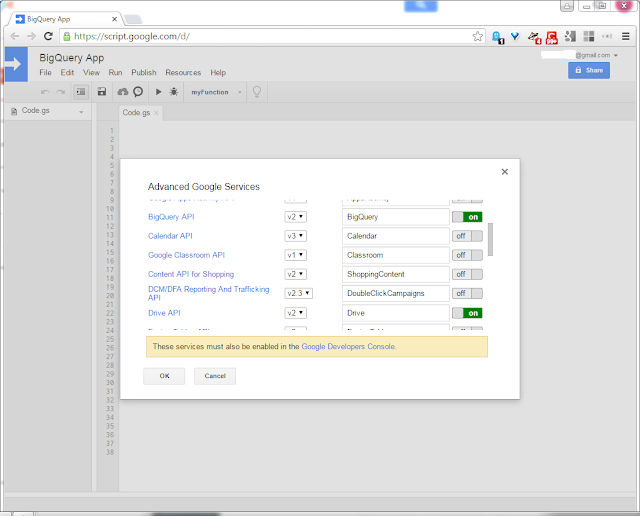This screenshot has width=640, height=516.
Task: Edit the ShoppingContent identifier field
Action: (x=396, y=274)
